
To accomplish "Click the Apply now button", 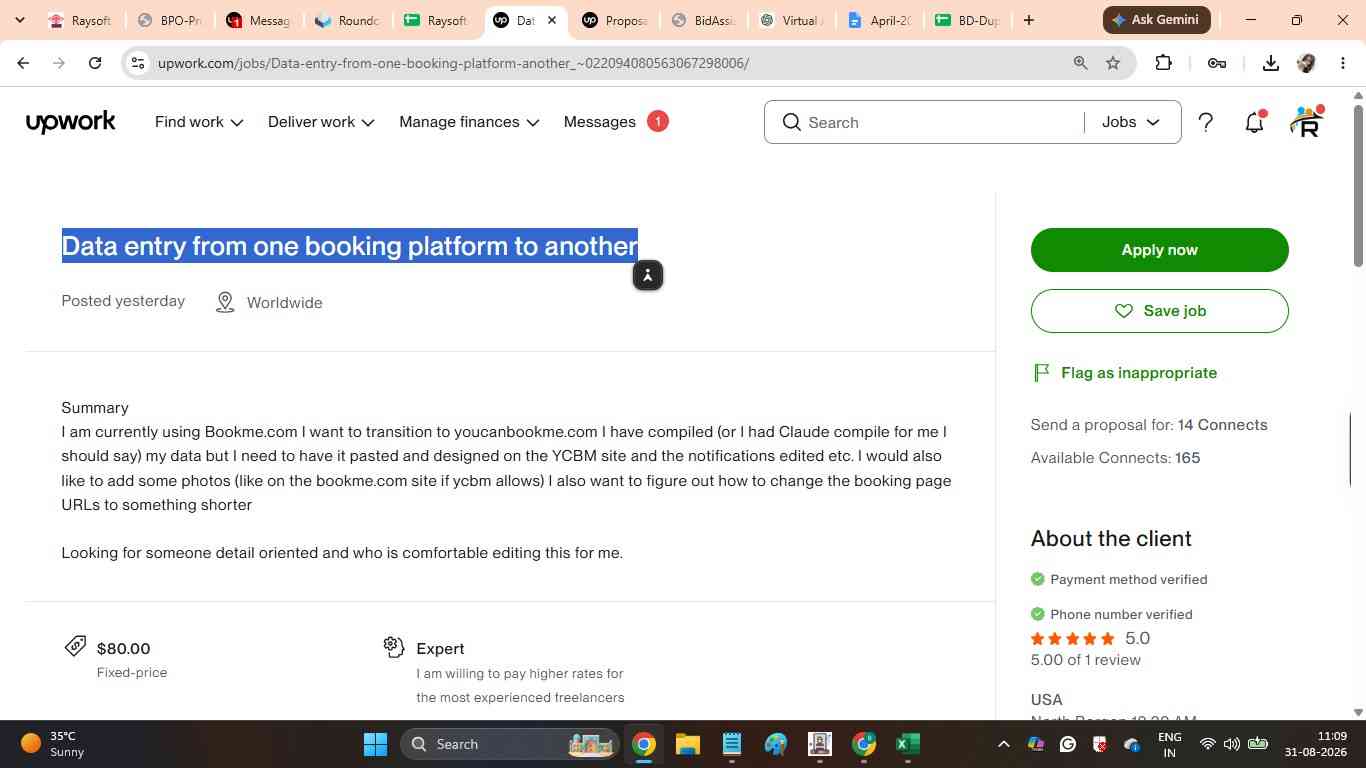I will [1160, 250].
